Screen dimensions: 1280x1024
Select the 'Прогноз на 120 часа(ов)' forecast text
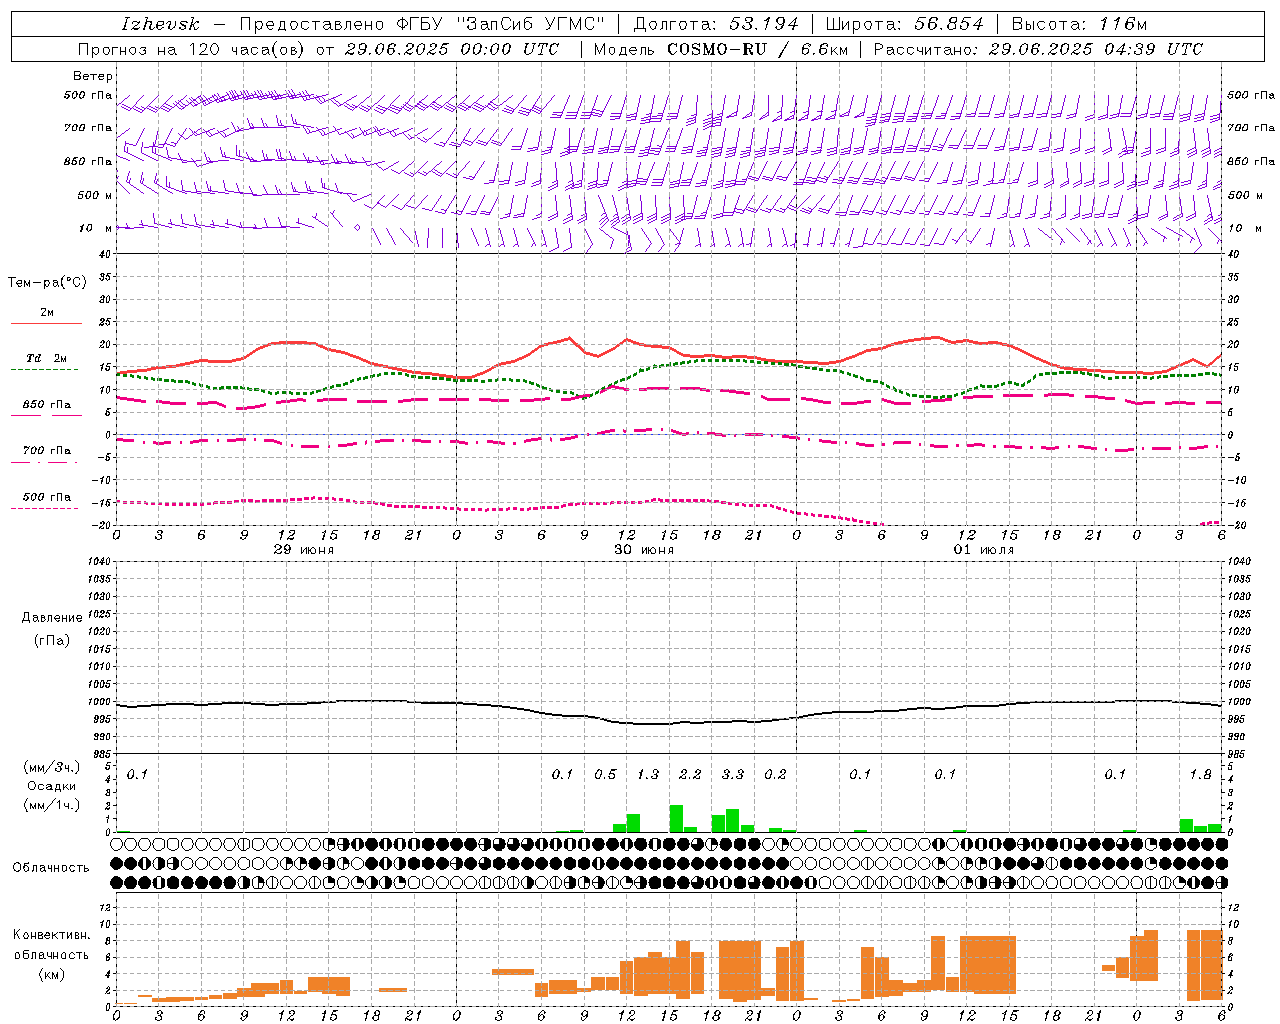[192, 49]
